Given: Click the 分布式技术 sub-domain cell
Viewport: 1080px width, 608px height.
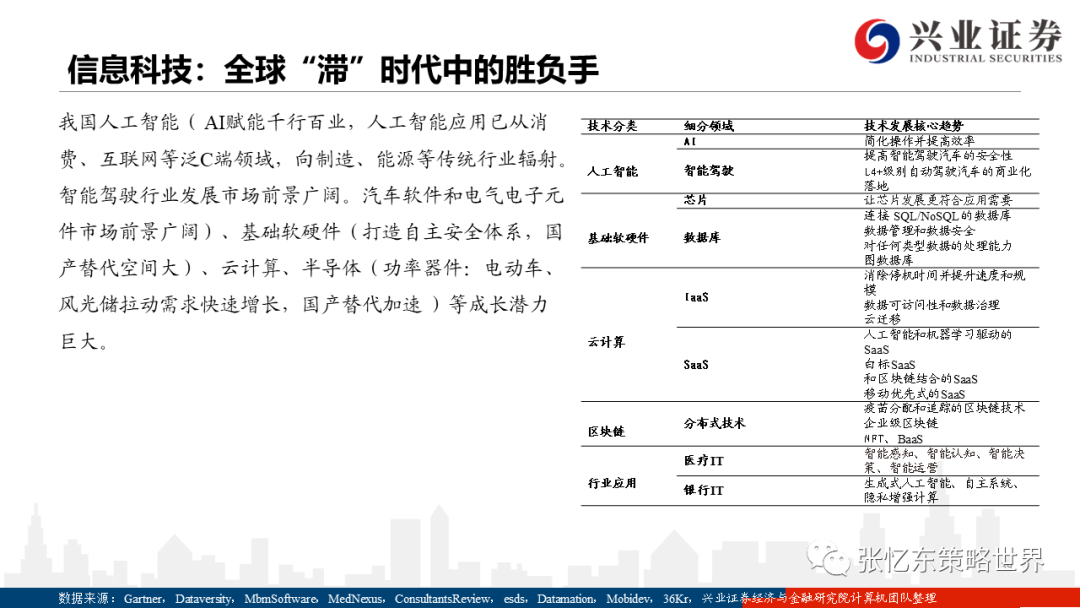Looking at the screenshot, I should click(x=714, y=423).
